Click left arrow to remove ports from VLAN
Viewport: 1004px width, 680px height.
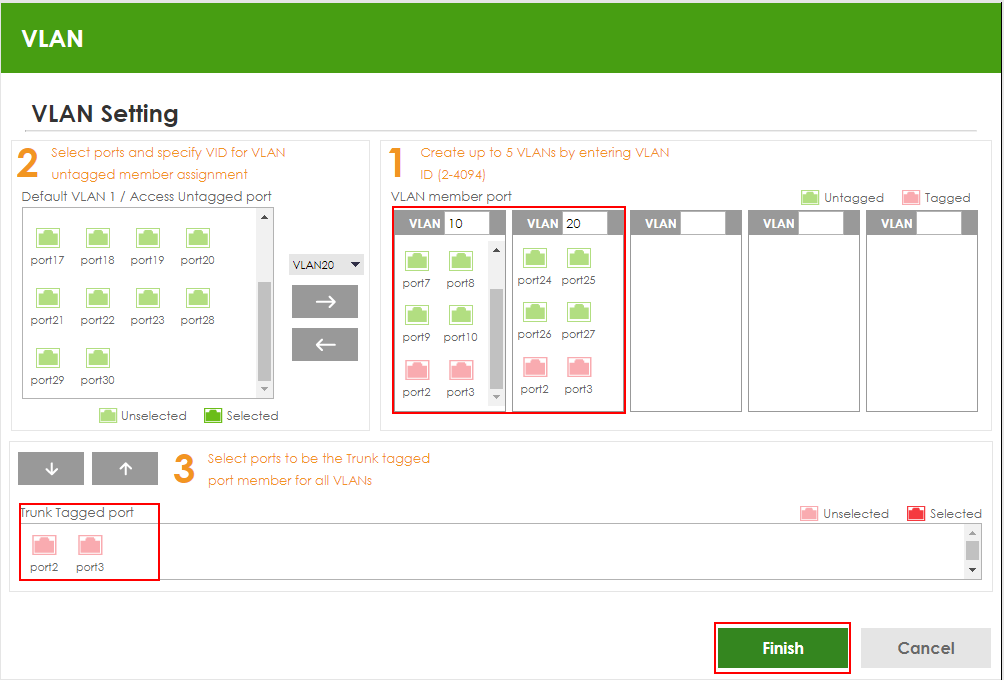[x=324, y=345]
